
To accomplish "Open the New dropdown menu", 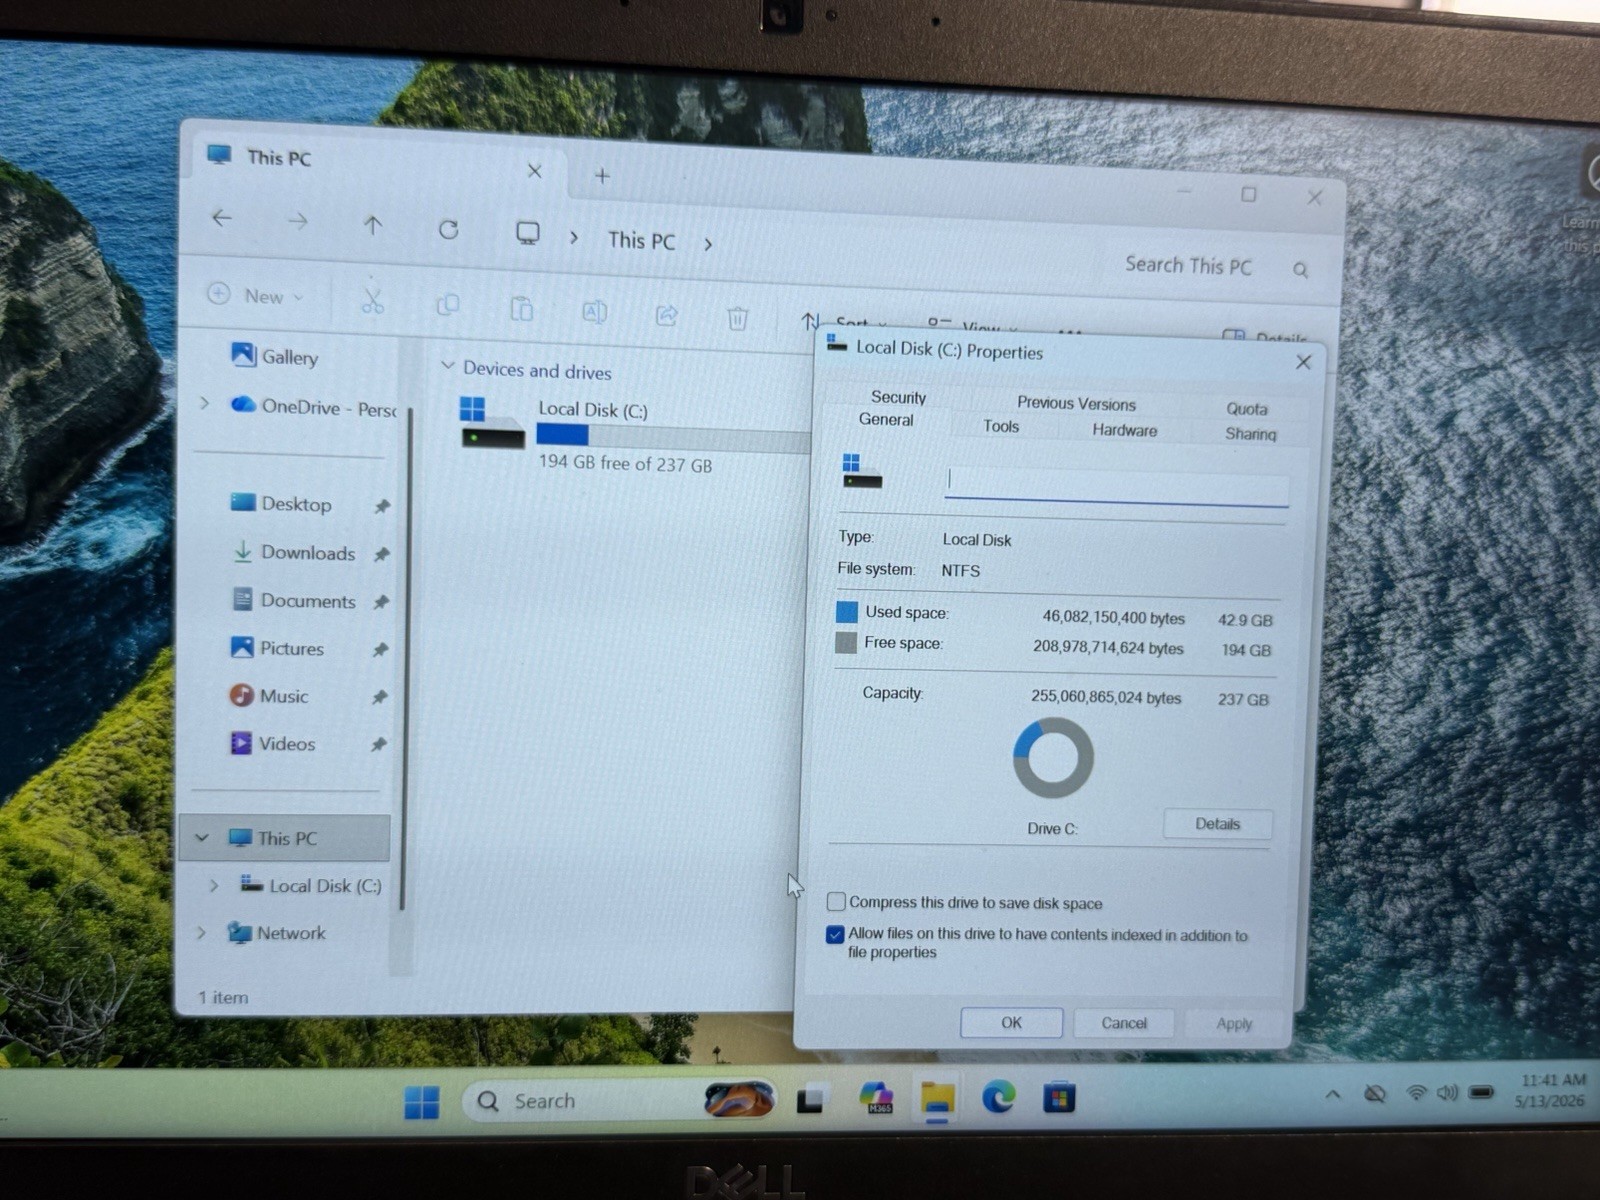I will tap(256, 295).
